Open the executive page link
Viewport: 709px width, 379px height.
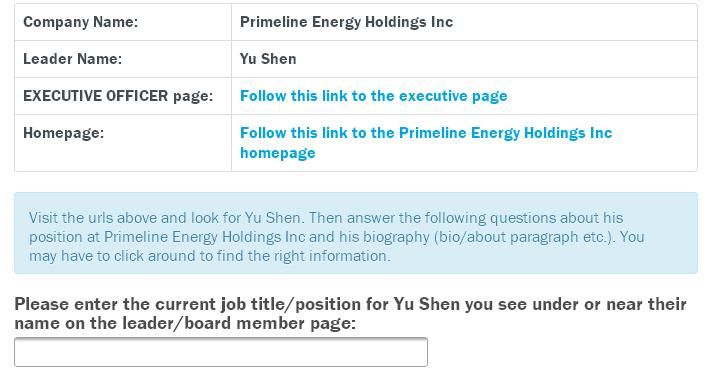tap(373, 96)
